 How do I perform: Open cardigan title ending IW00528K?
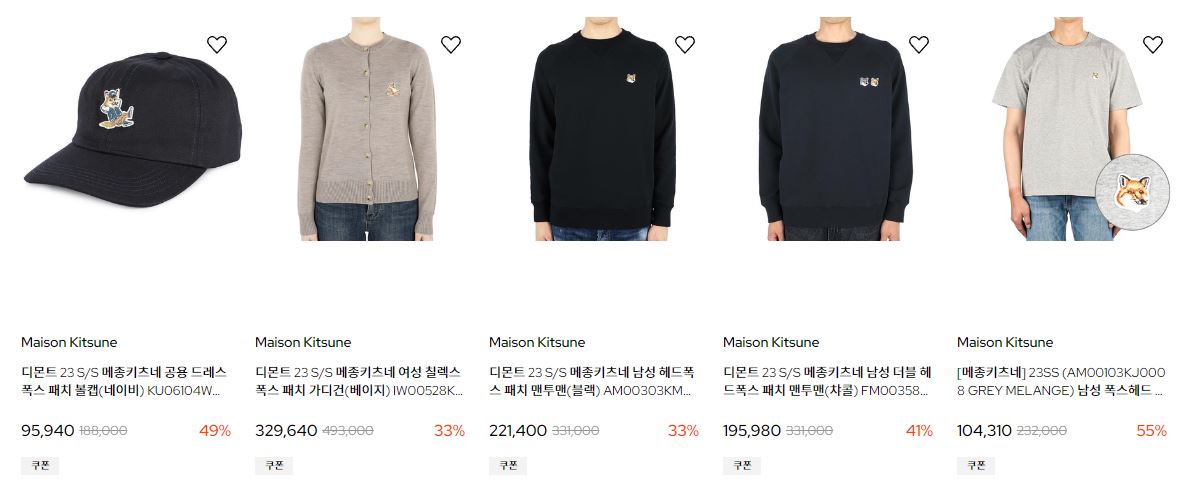pos(359,382)
